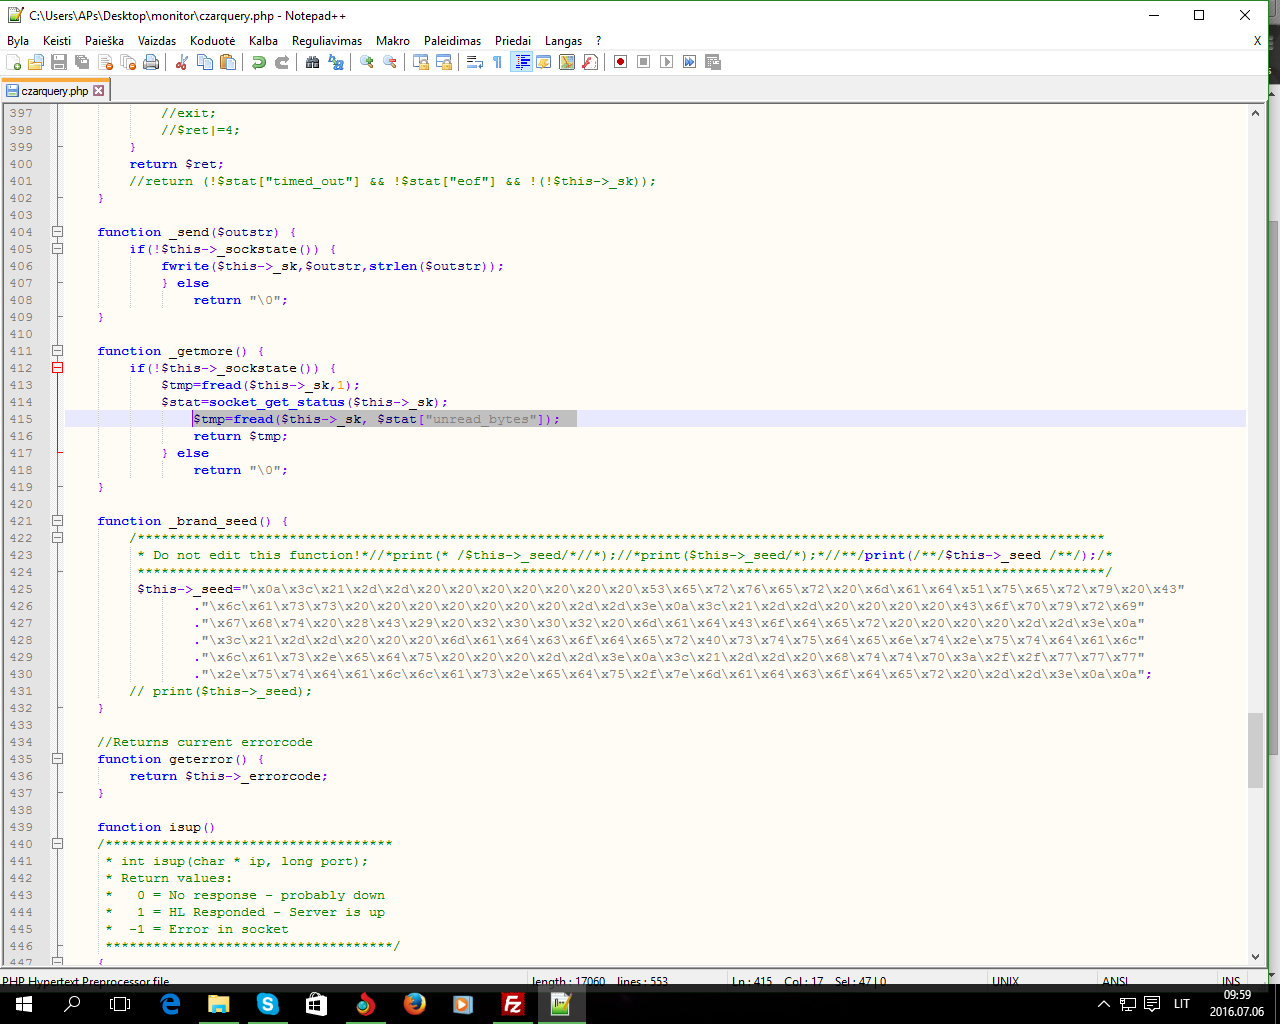This screenshot has height=1024, width=1280.
Task: Save the current file with toolbar icon
Action: (59, 62)
